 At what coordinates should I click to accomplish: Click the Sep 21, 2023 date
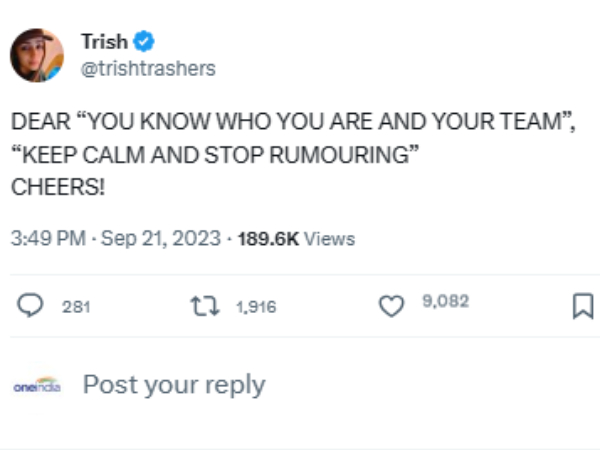162,239
